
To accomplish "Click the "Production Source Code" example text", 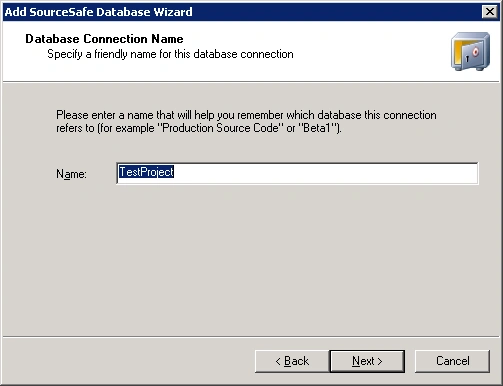I will 222,128.
